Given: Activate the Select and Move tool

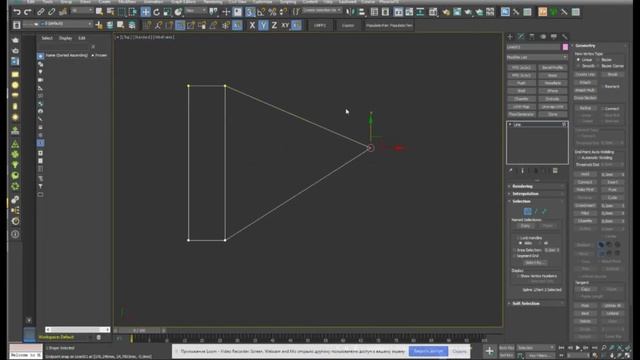Looking at the screenshot, I should (x=145, y=12).
